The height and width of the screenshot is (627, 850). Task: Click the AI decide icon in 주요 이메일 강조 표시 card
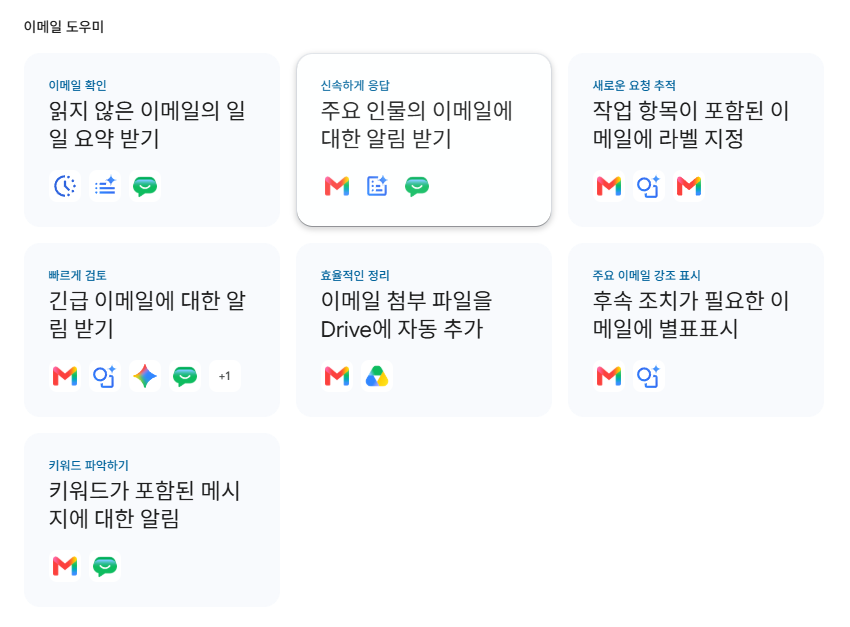649,376
